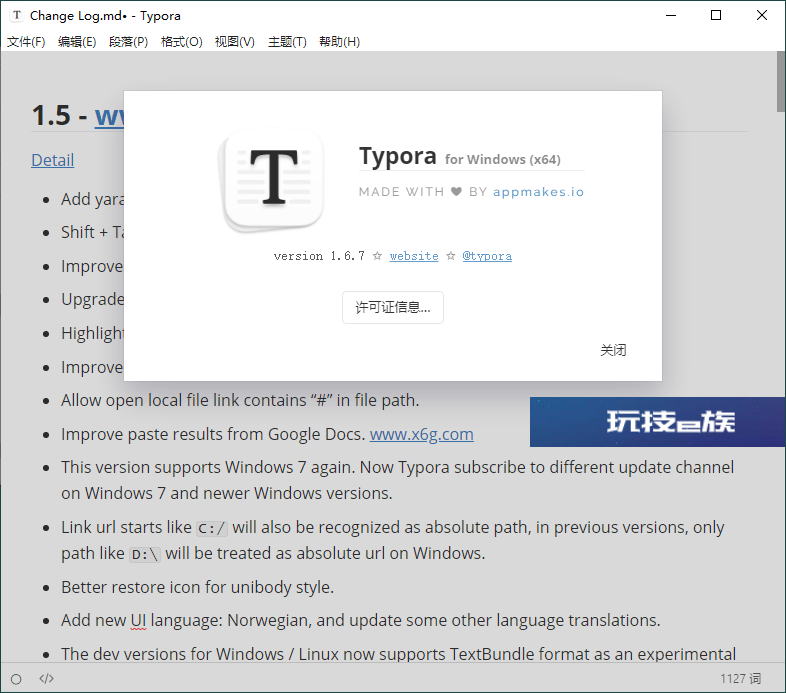786x693 pixels.
Task: Click the inline code D:\
Action: pos(145,555)
